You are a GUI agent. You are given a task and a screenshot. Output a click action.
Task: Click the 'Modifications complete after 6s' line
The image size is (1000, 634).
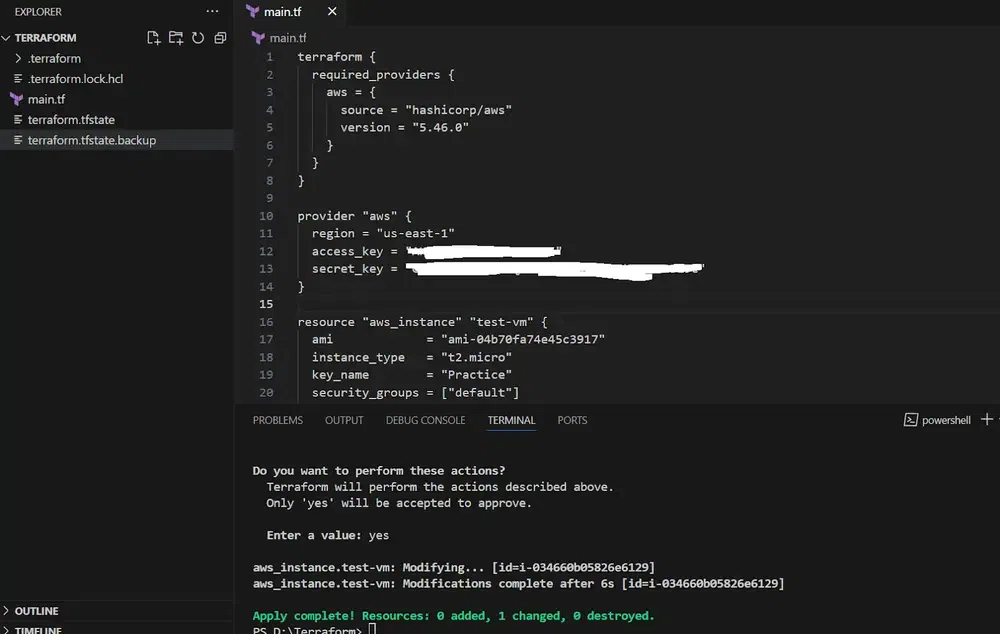(518, 584)
